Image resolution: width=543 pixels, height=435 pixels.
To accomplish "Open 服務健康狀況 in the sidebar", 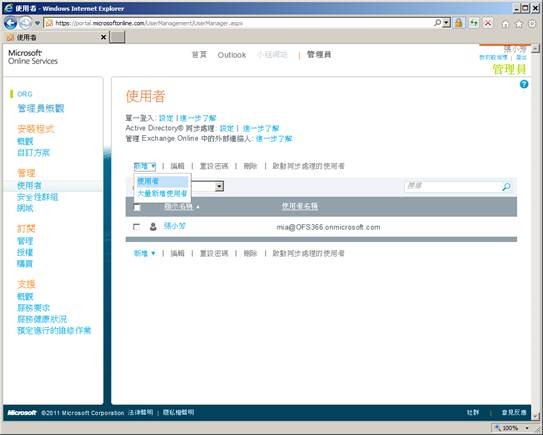I will click(x=42, y=319).
